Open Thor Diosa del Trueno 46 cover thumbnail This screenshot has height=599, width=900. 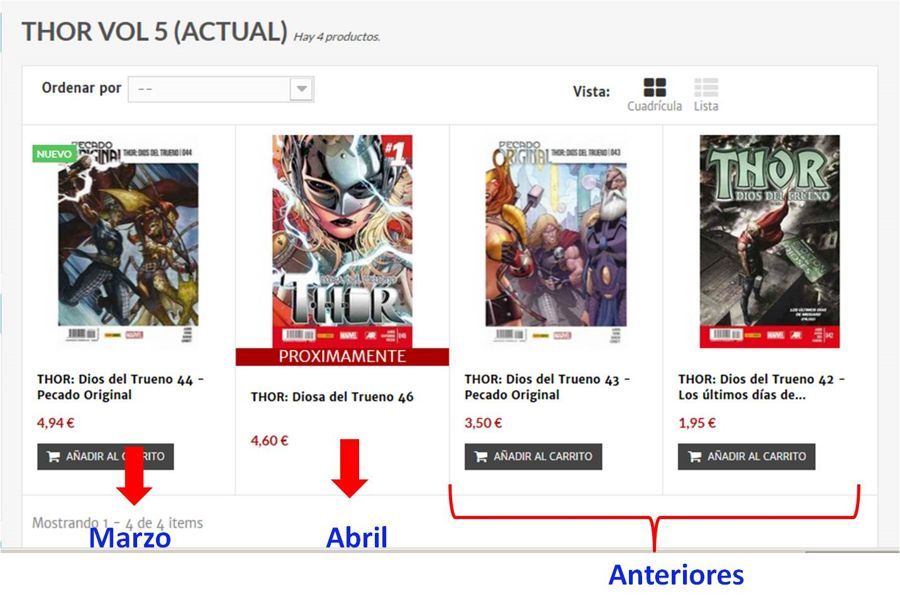(x=342, y=241)
